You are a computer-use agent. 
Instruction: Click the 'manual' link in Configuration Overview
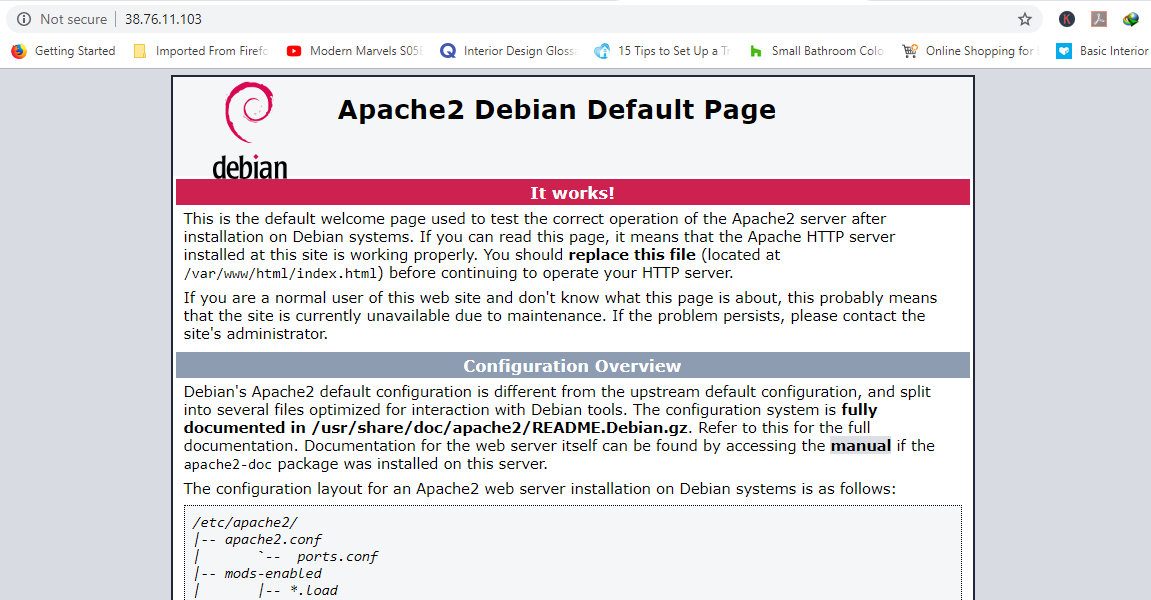[x=860, y=446]
